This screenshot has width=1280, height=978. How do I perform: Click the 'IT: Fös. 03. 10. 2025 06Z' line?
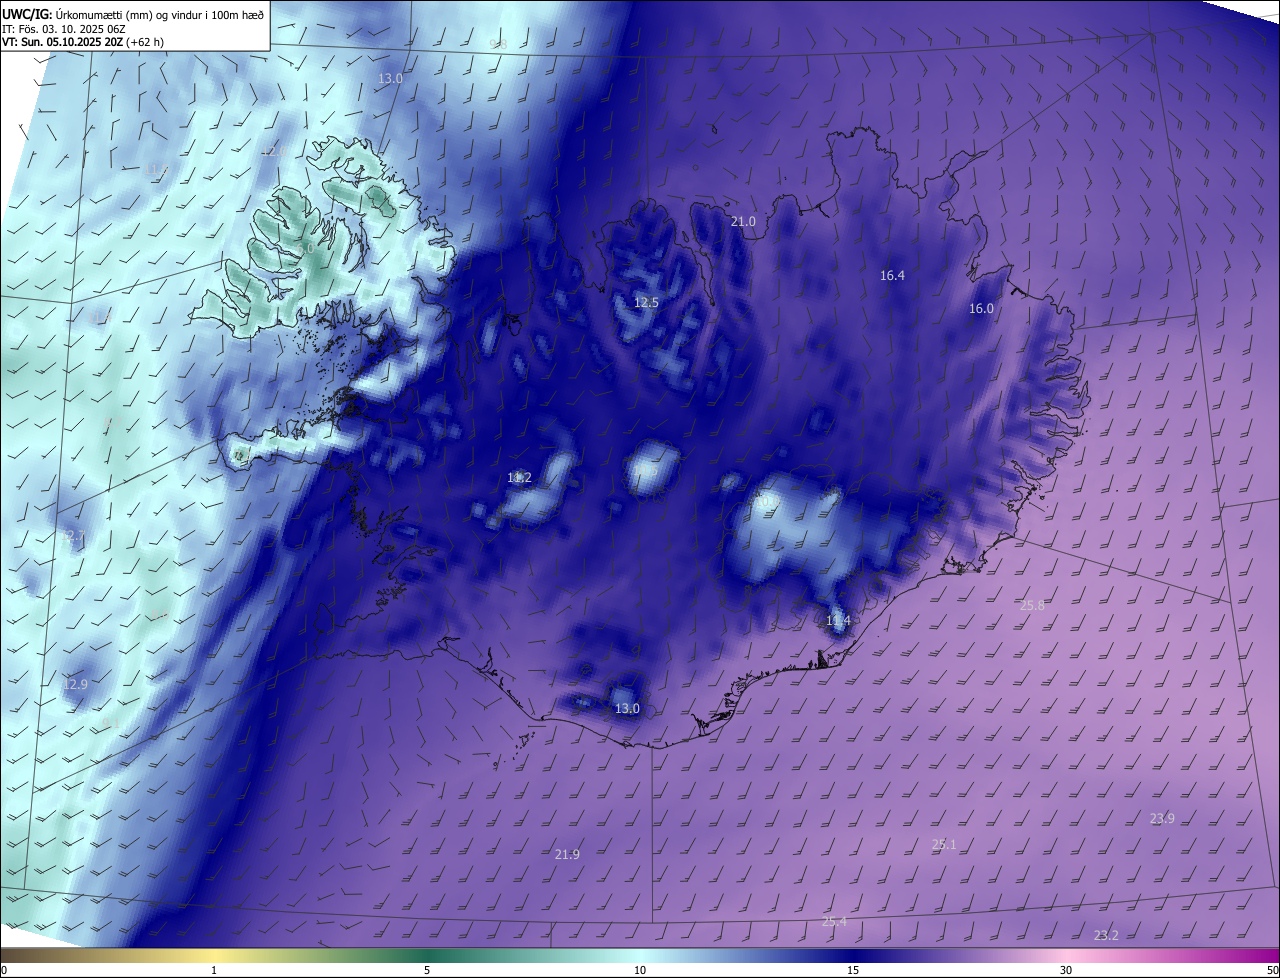(x=64, y=29)
